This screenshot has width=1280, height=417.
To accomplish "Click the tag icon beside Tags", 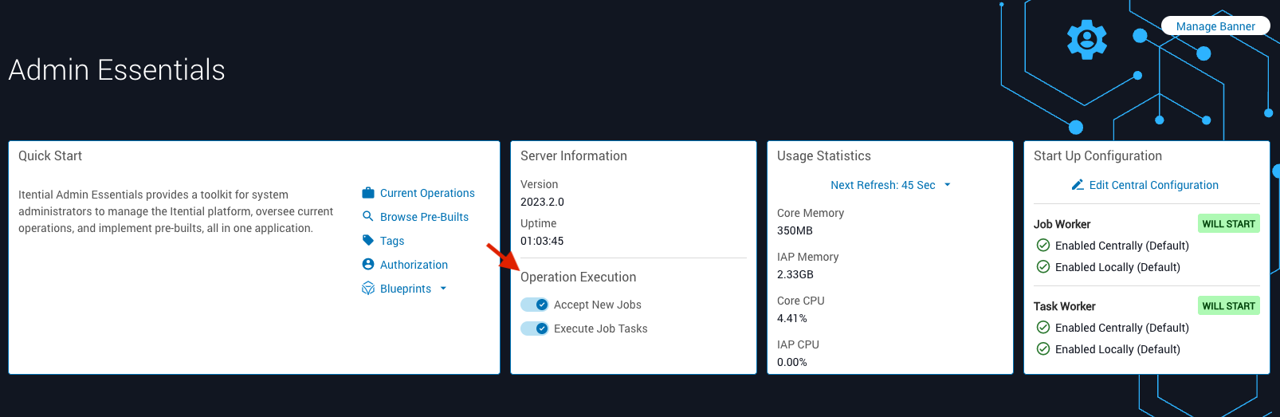I will [368, 241].
